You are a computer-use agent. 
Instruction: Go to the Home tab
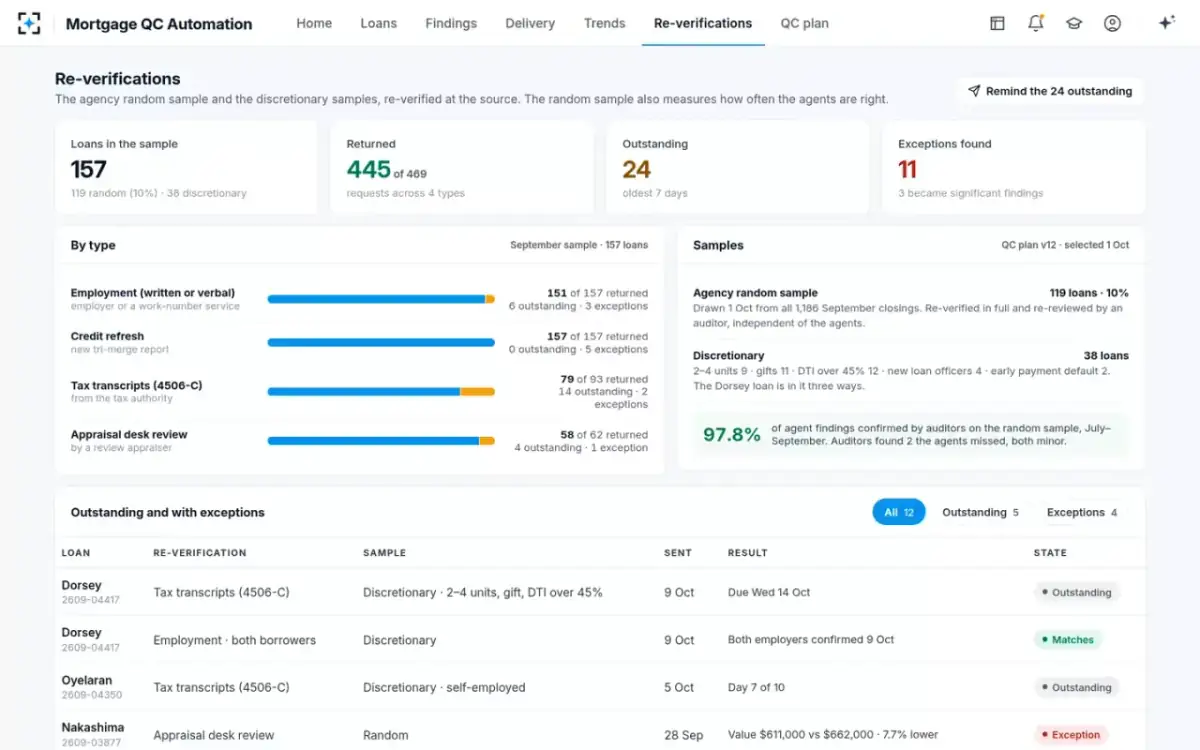tap(314, 23)
